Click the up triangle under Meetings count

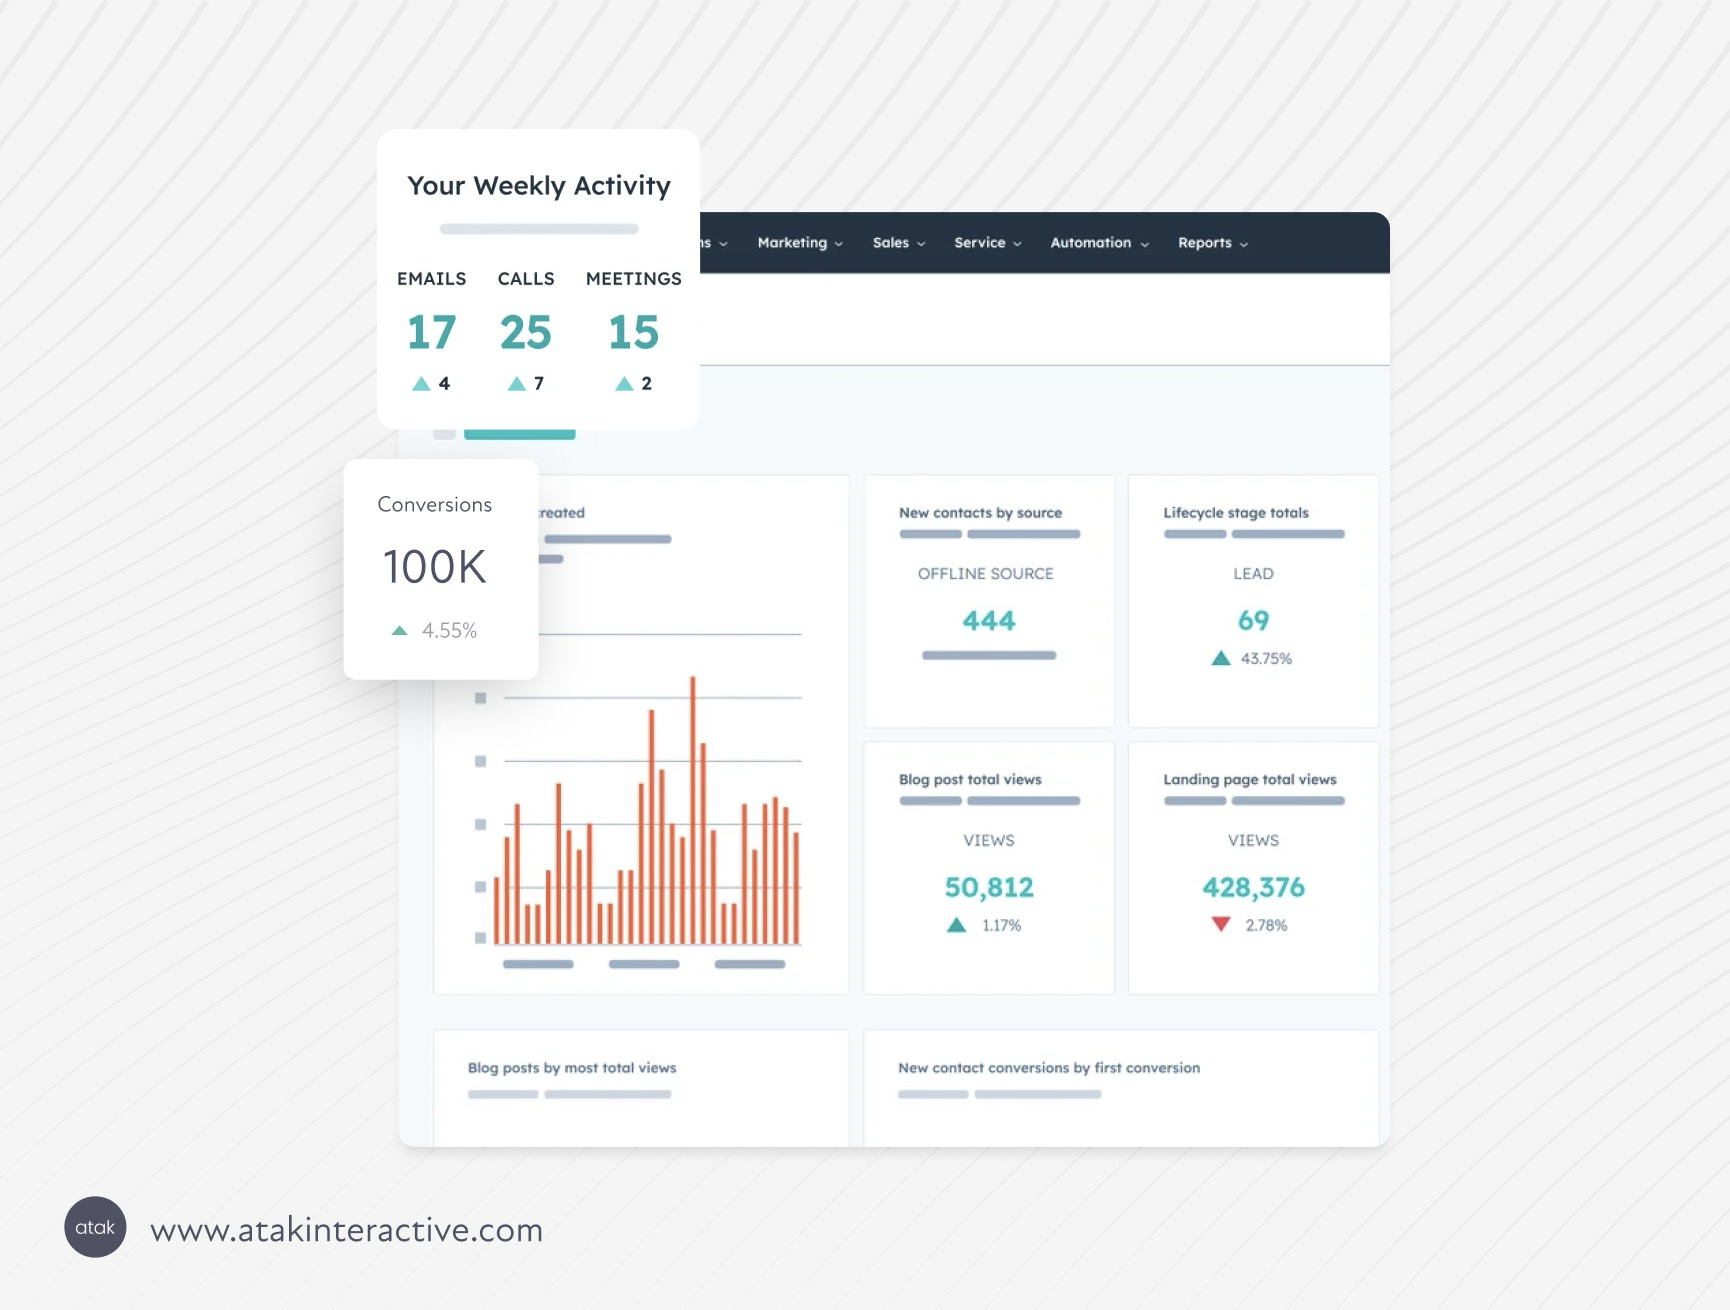tap(624, 383)
